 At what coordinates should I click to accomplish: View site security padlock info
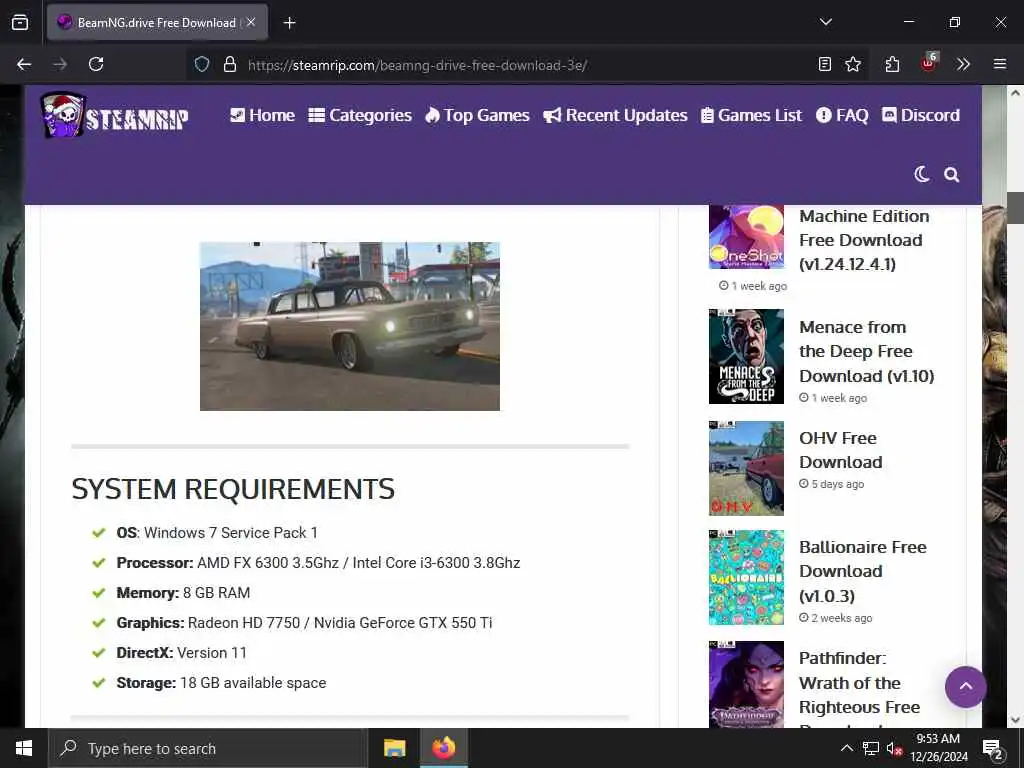[x=229, y=65]
